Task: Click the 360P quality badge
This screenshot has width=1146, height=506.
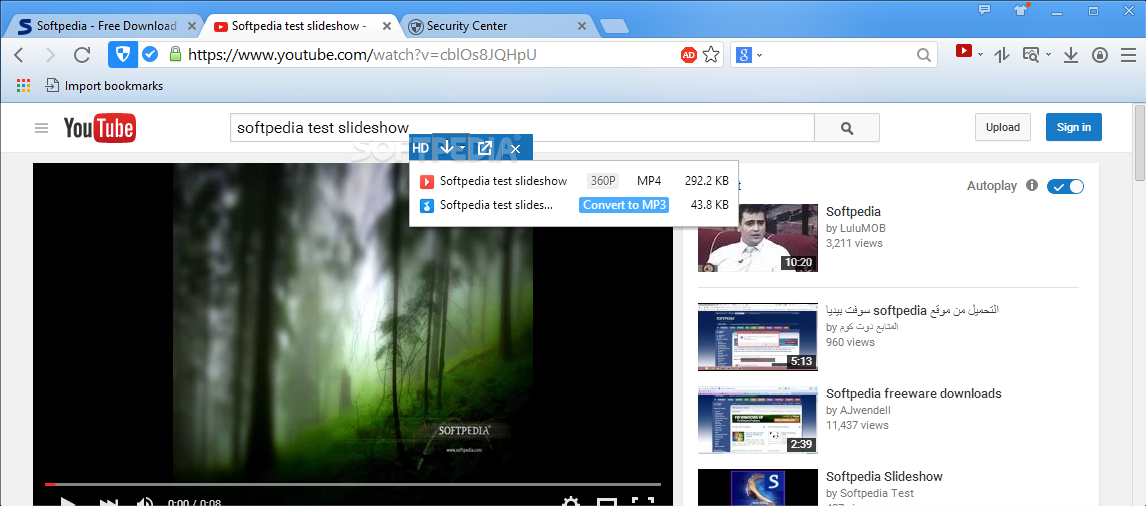Action: [603, 181]
